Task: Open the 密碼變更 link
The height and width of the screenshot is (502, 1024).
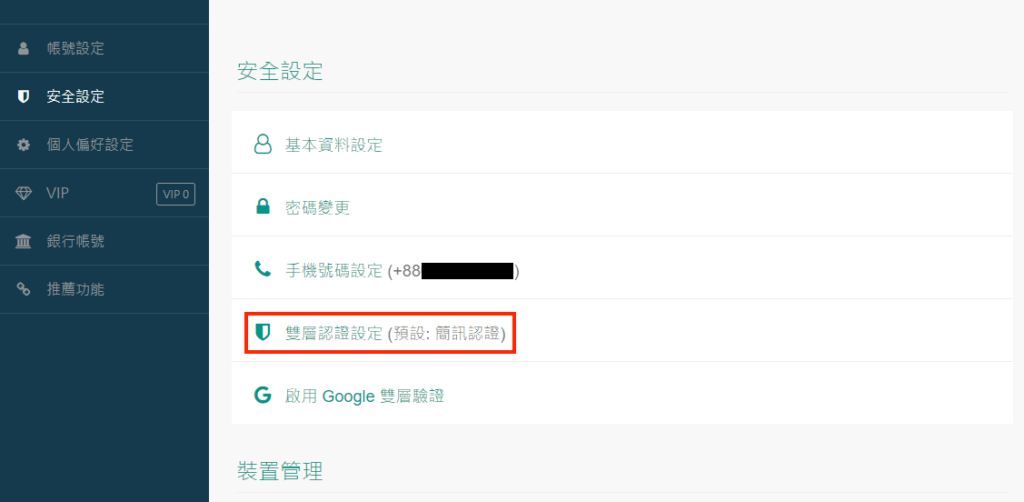Action: tap(317, 208)
